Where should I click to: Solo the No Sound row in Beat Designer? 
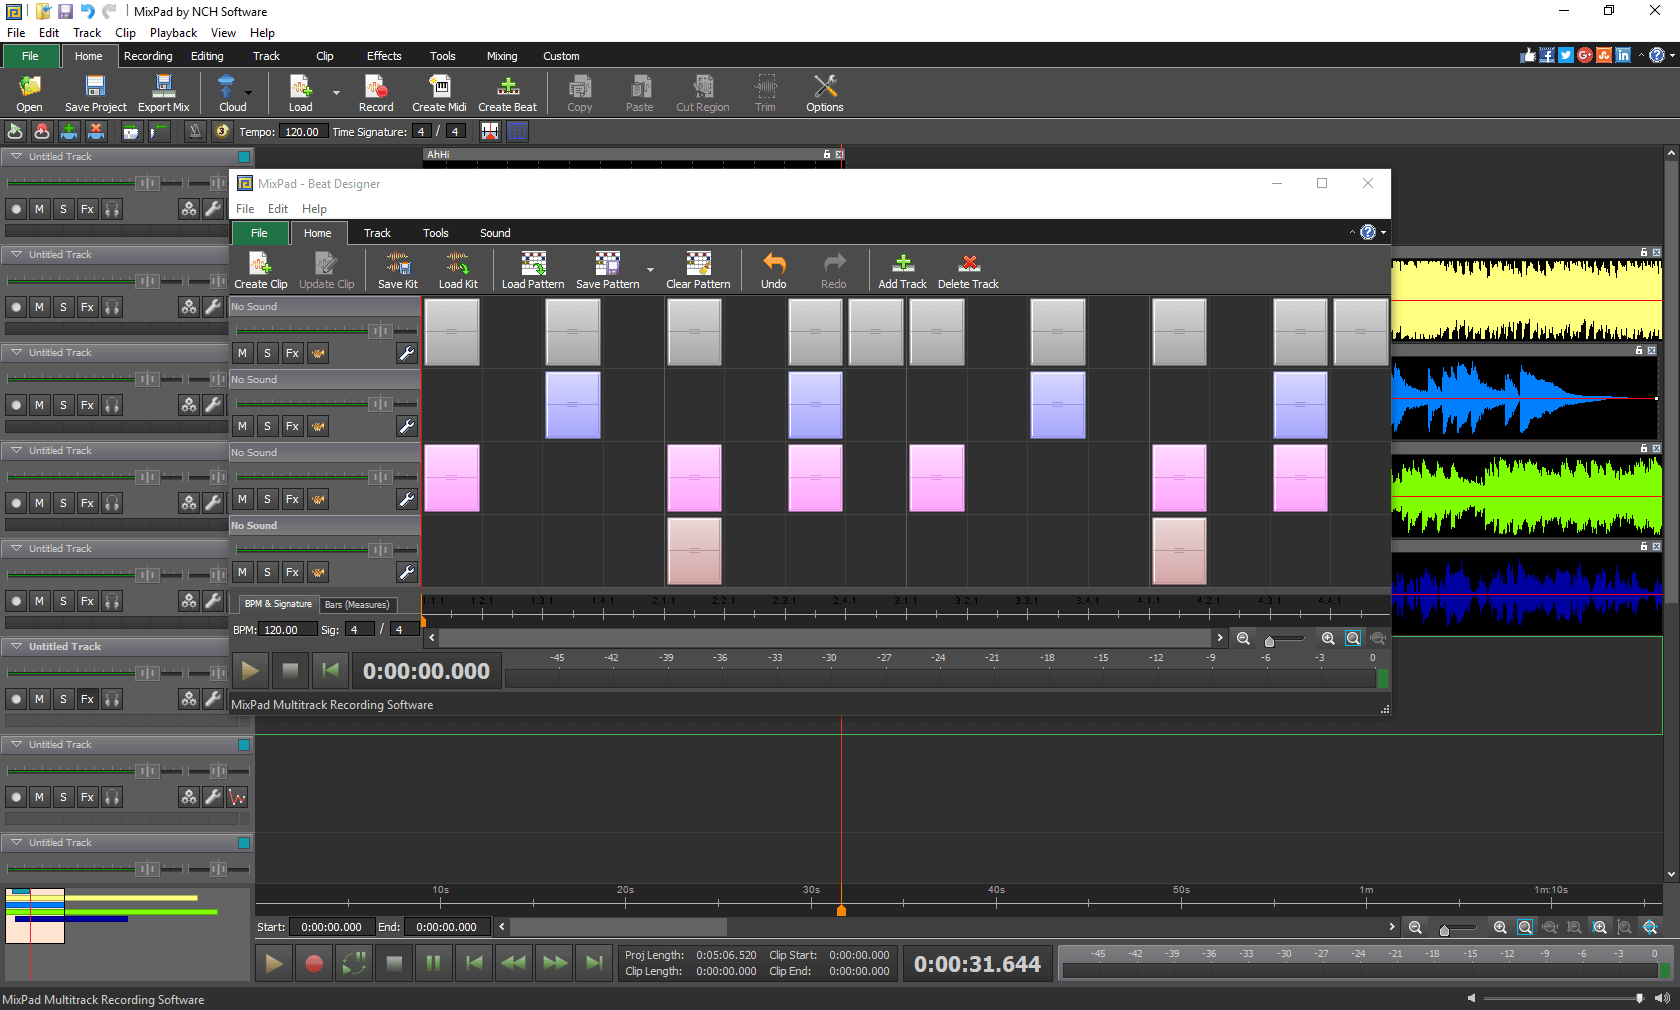pyautogui.click(x=267, y=353)
